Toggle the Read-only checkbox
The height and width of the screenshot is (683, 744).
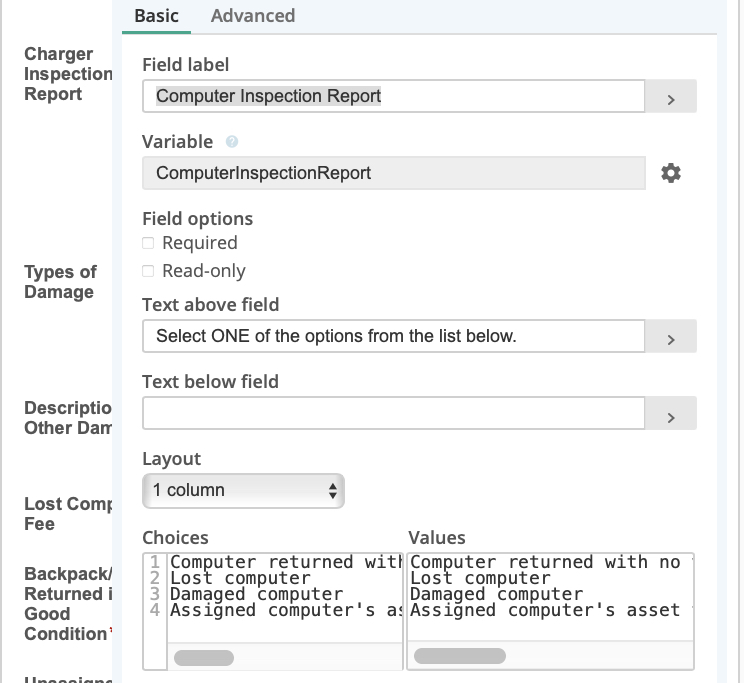click(x=148, y=271)
